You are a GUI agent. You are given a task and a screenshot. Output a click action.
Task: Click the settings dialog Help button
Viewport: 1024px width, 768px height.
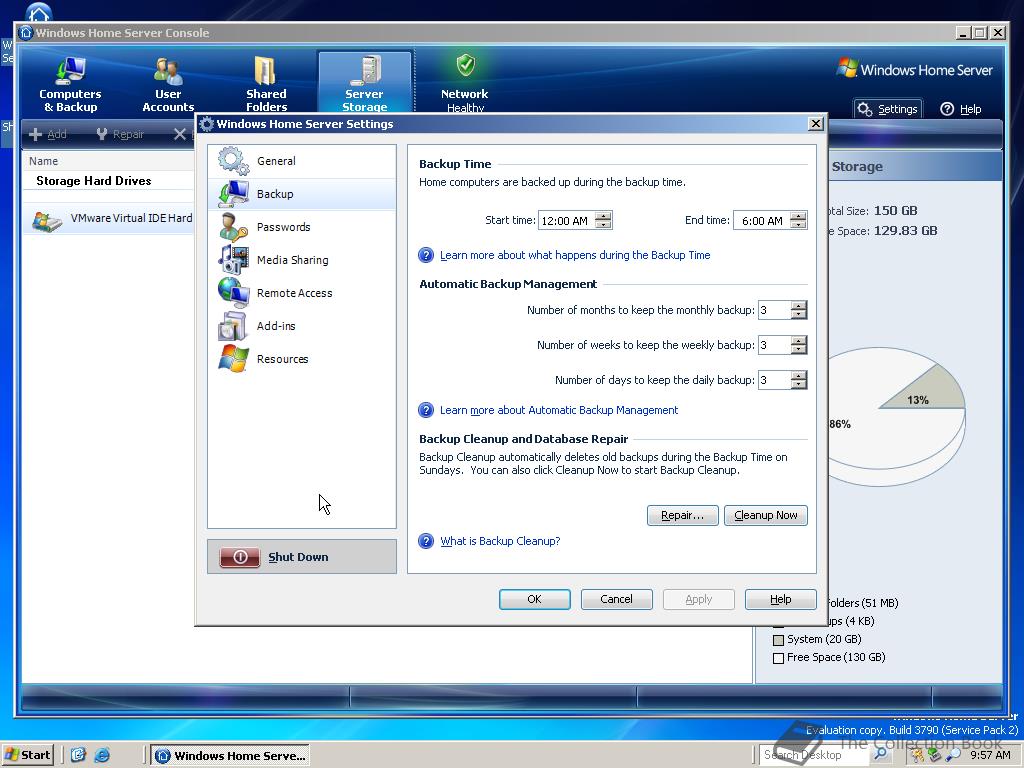coord(780,599)
